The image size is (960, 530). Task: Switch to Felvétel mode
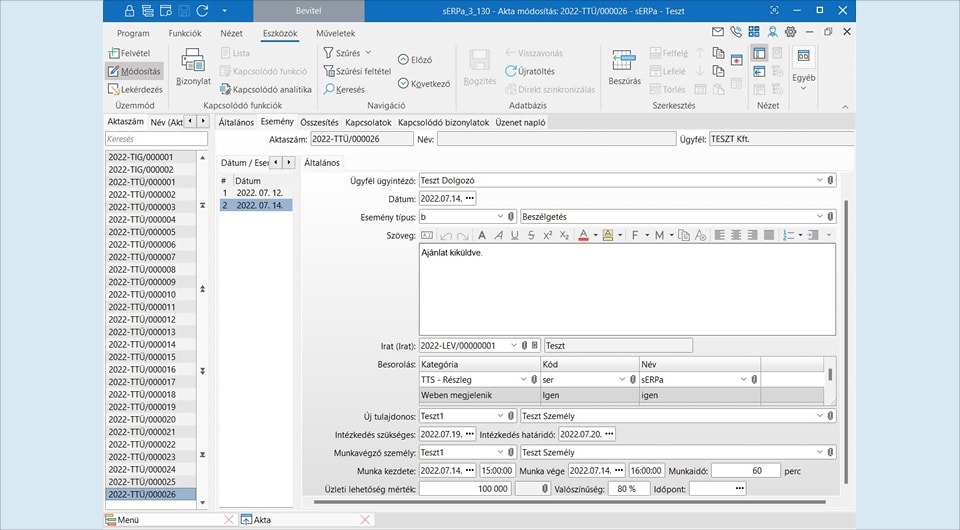[133, 52]
